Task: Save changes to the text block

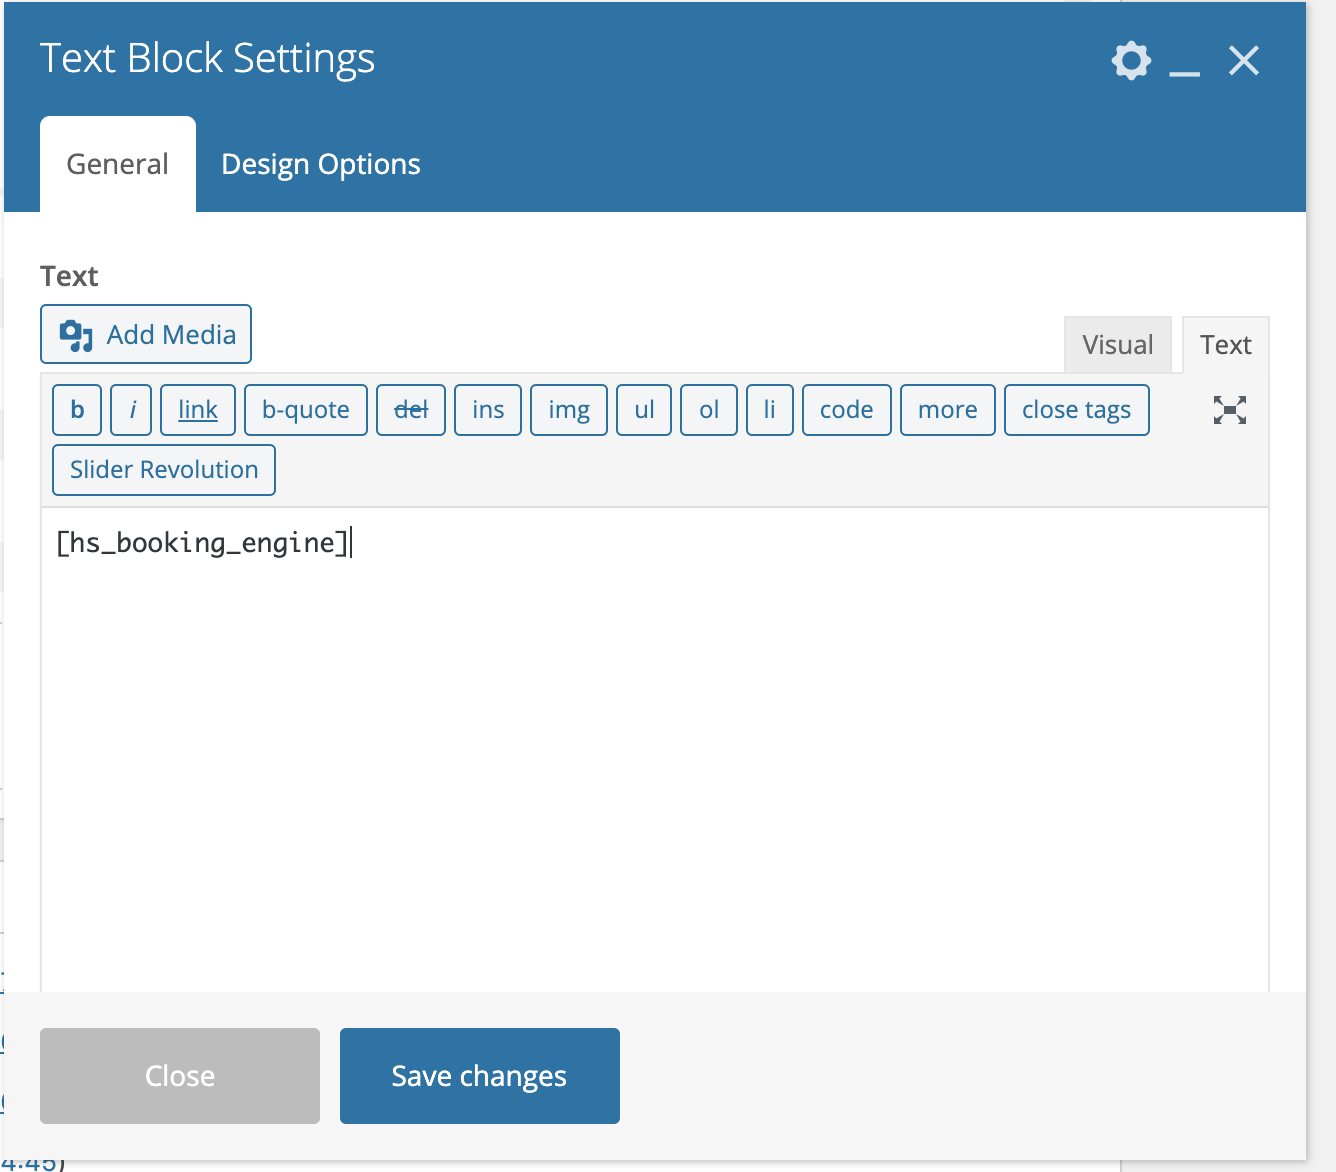Action: (480, 1076)
